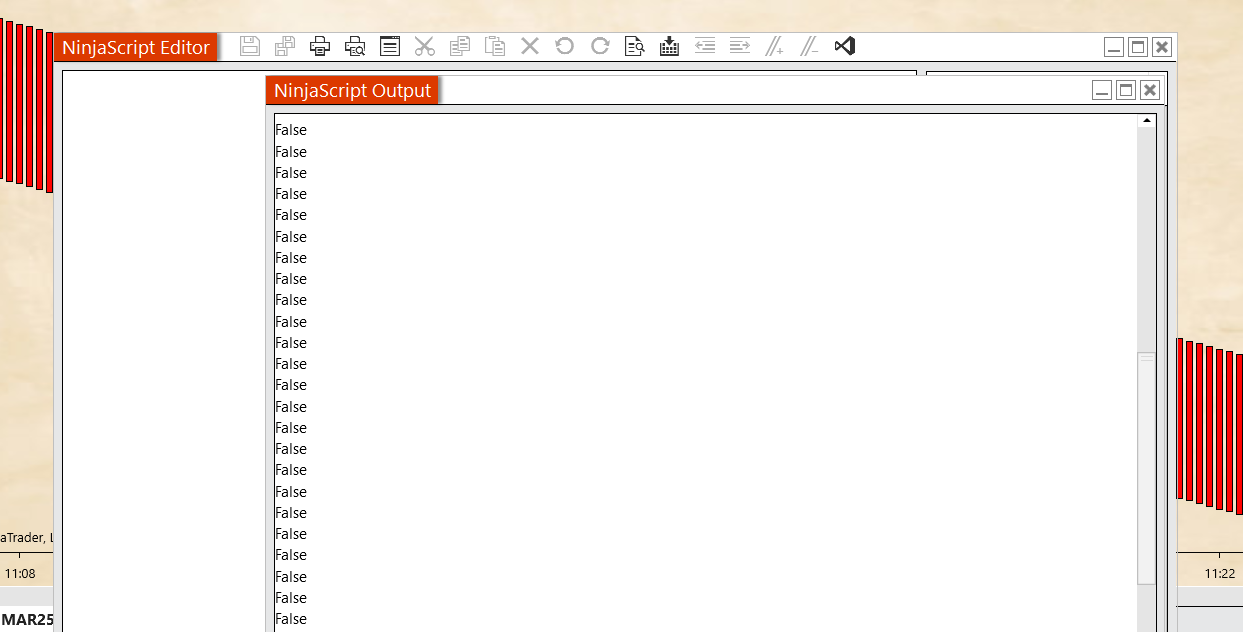The height and width of the screenshot is (632, 1243).
Task: Click the Save icon in NinjaScript Editor toolbar
Action: click(x=250, y=46)
